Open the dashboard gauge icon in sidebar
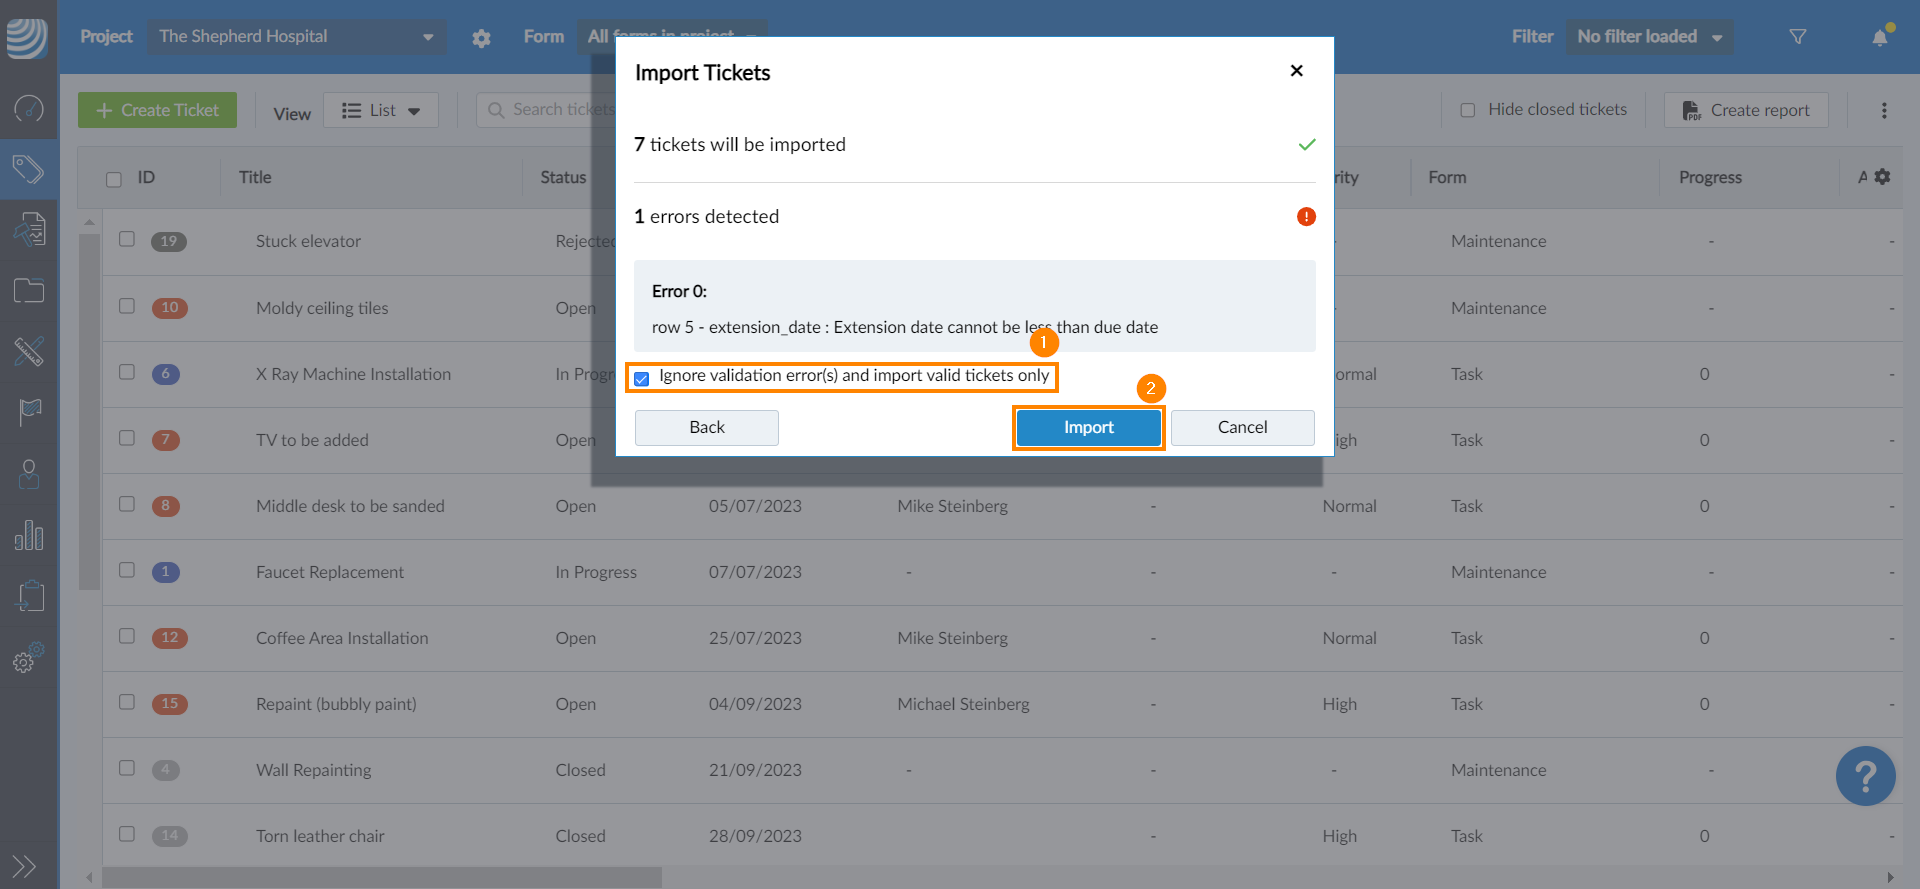 [x=28, y=108]
